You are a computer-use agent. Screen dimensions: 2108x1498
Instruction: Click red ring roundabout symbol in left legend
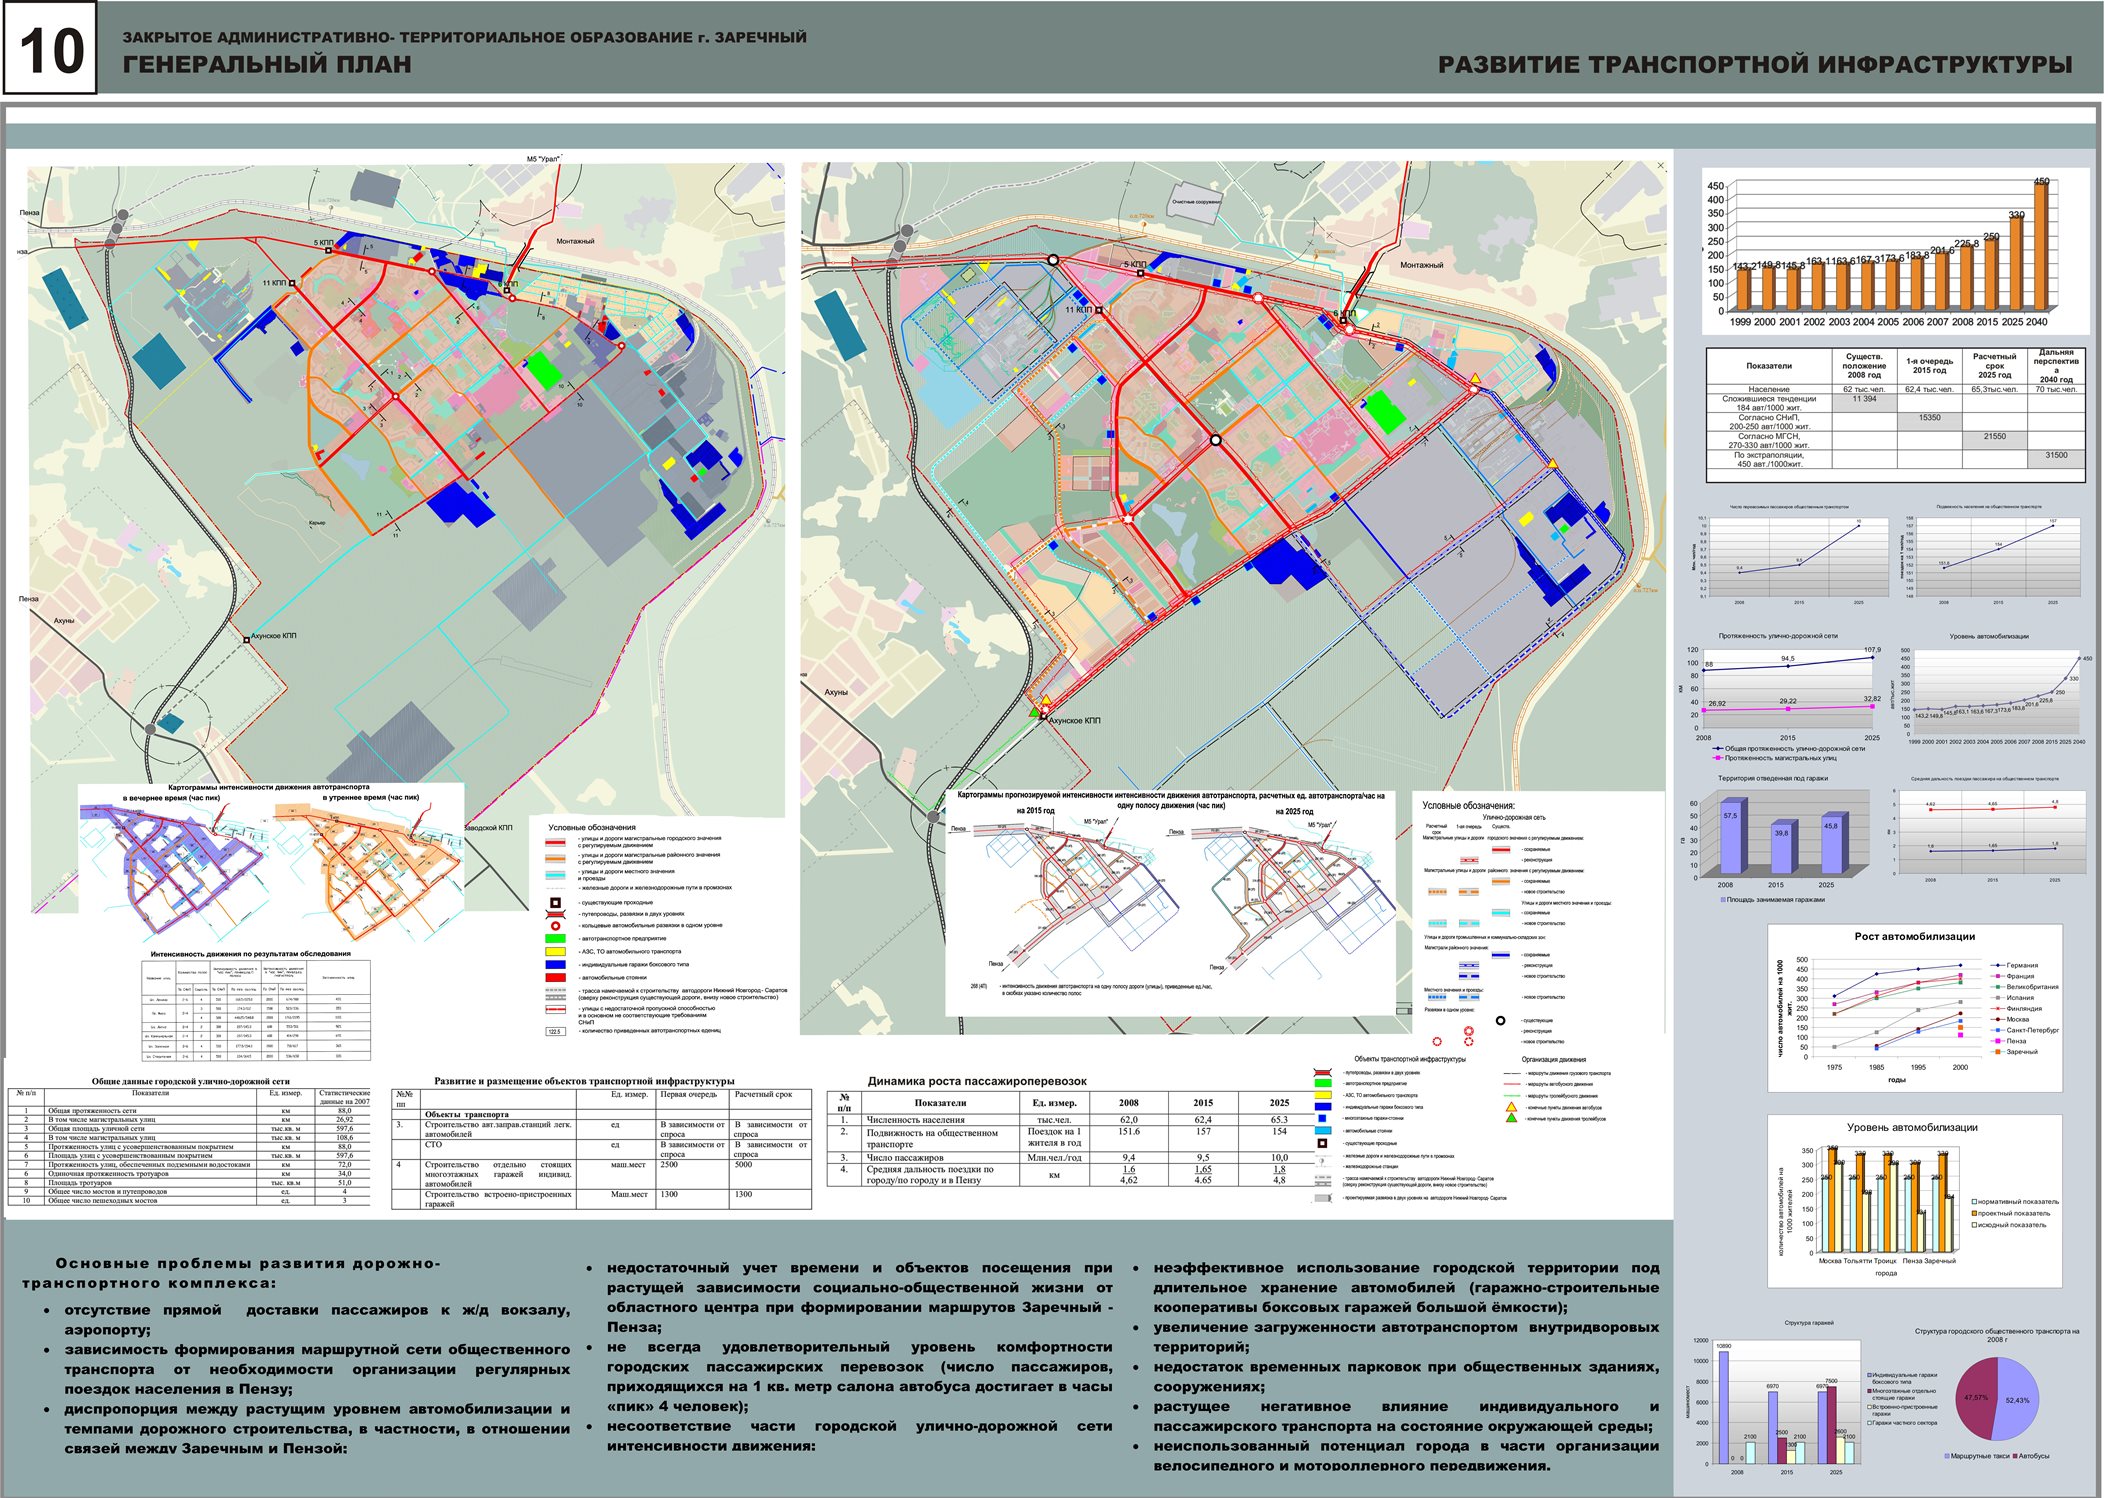555,926
